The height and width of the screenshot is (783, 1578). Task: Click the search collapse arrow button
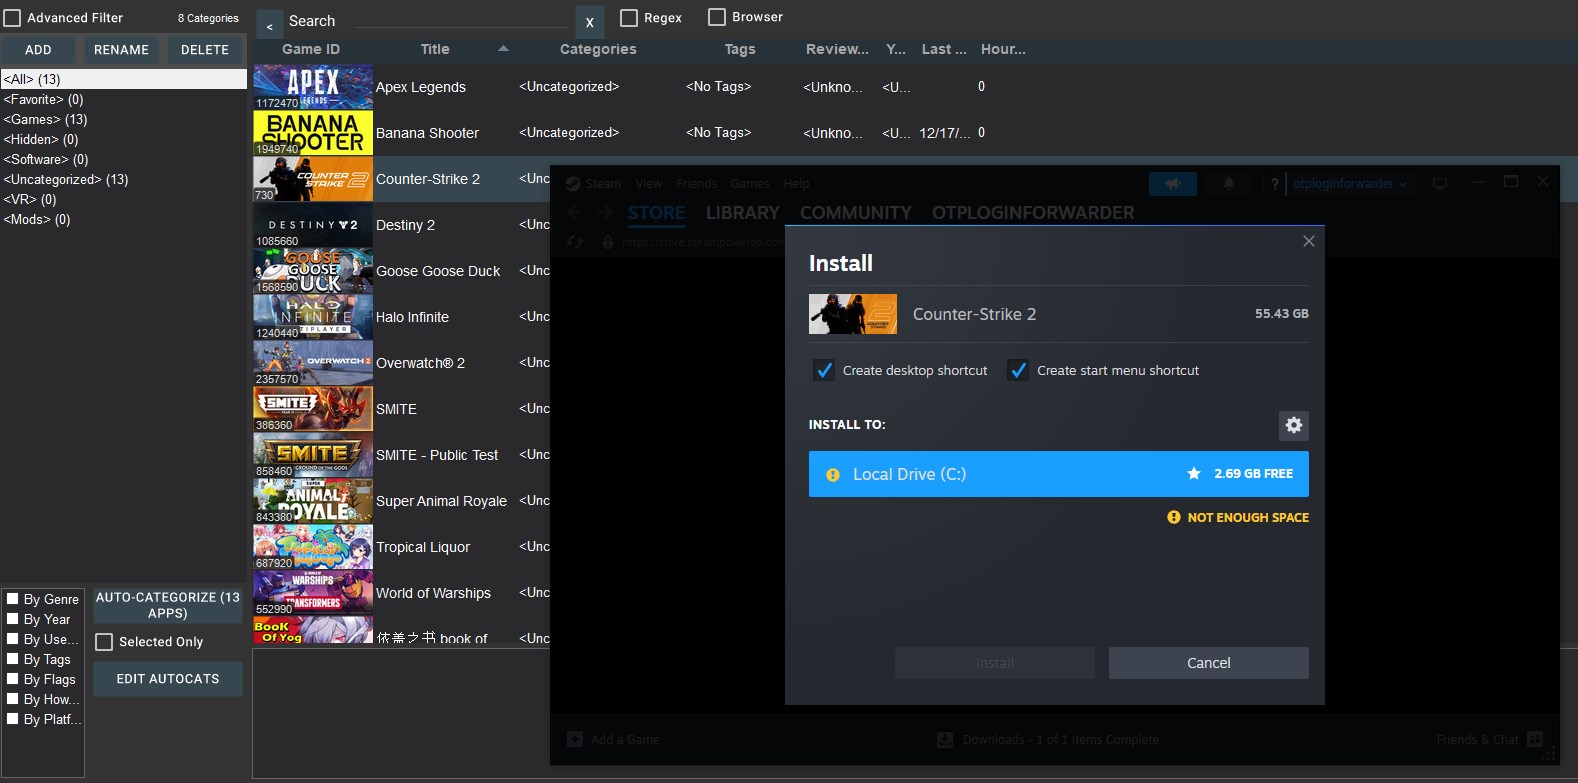269,26
